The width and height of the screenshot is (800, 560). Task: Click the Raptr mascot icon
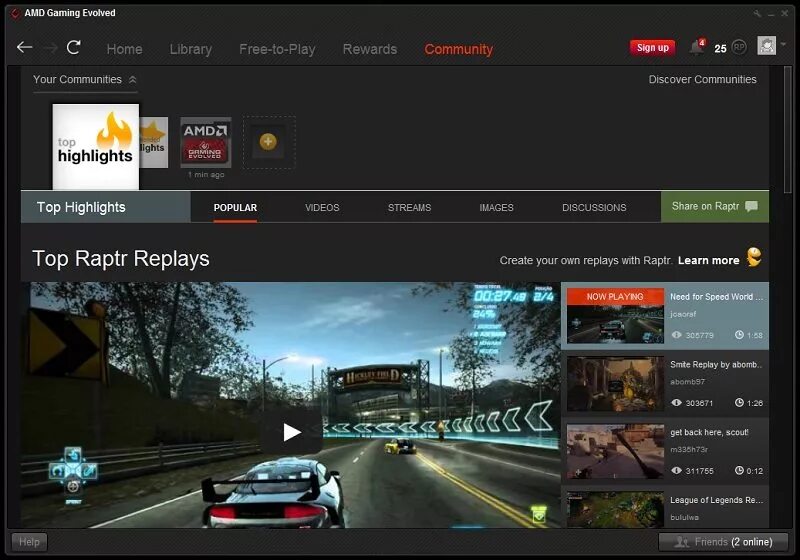coord(754,257)
